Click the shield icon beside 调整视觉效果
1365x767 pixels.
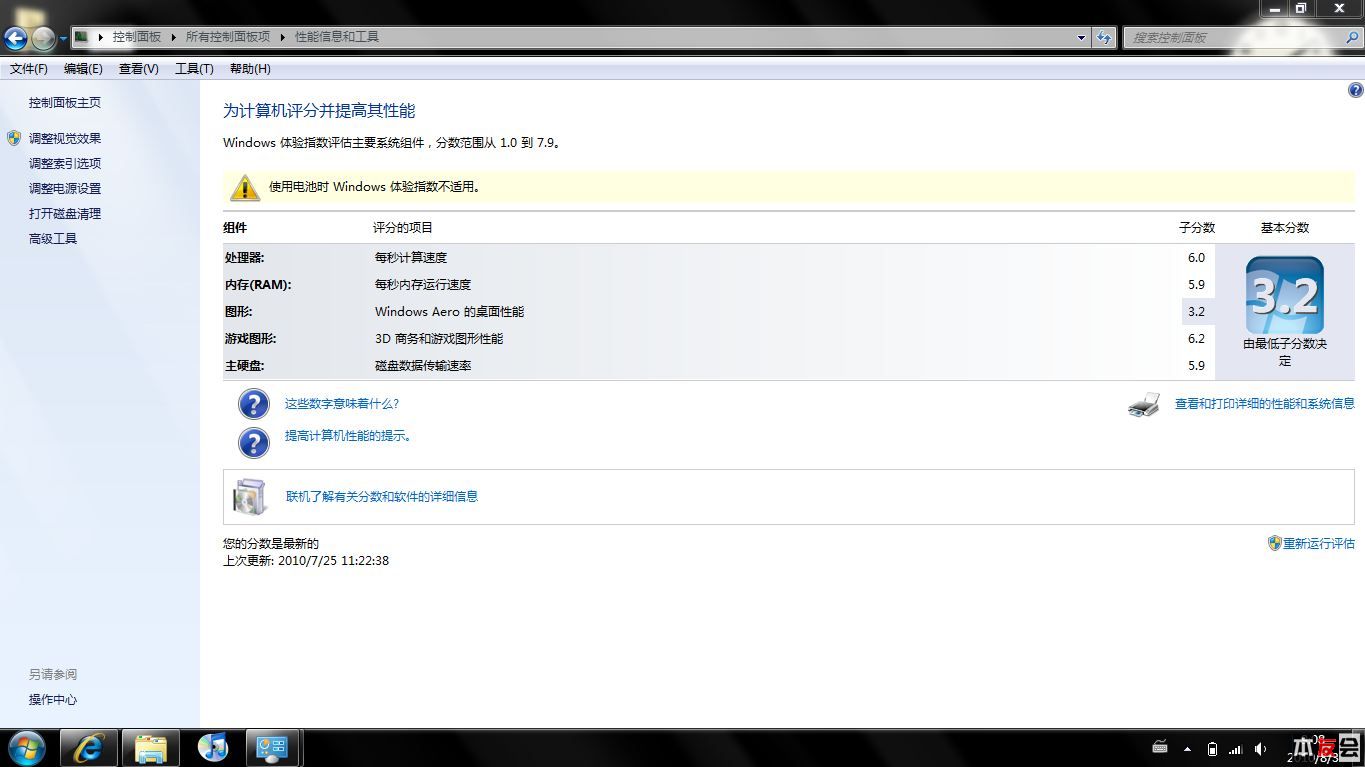coord(14,138)
